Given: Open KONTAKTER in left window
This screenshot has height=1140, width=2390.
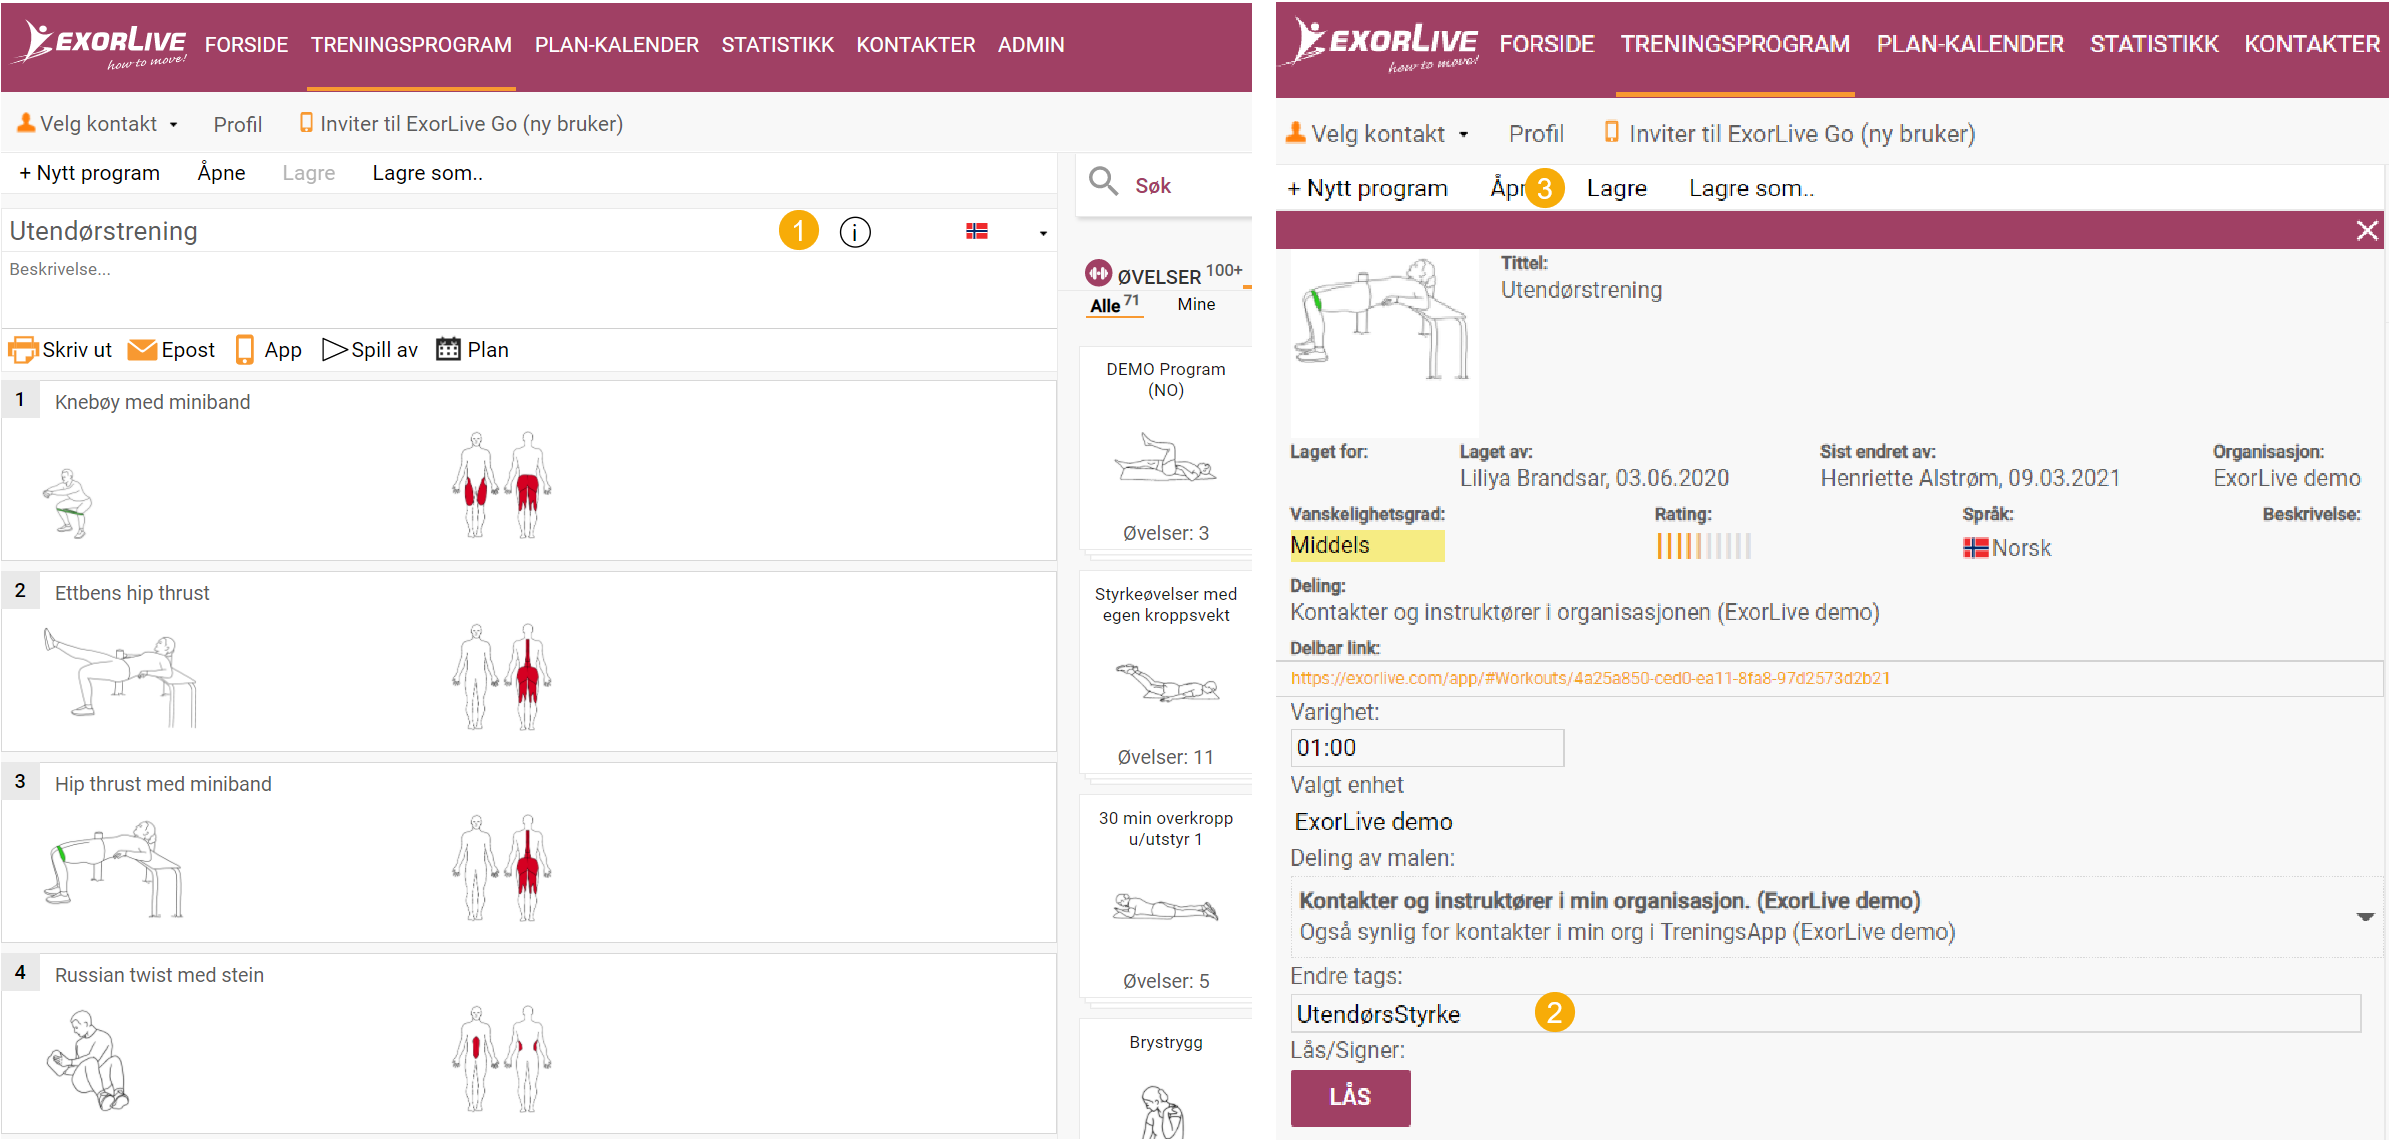Looking at the screenshot, I should coord(916,45).
